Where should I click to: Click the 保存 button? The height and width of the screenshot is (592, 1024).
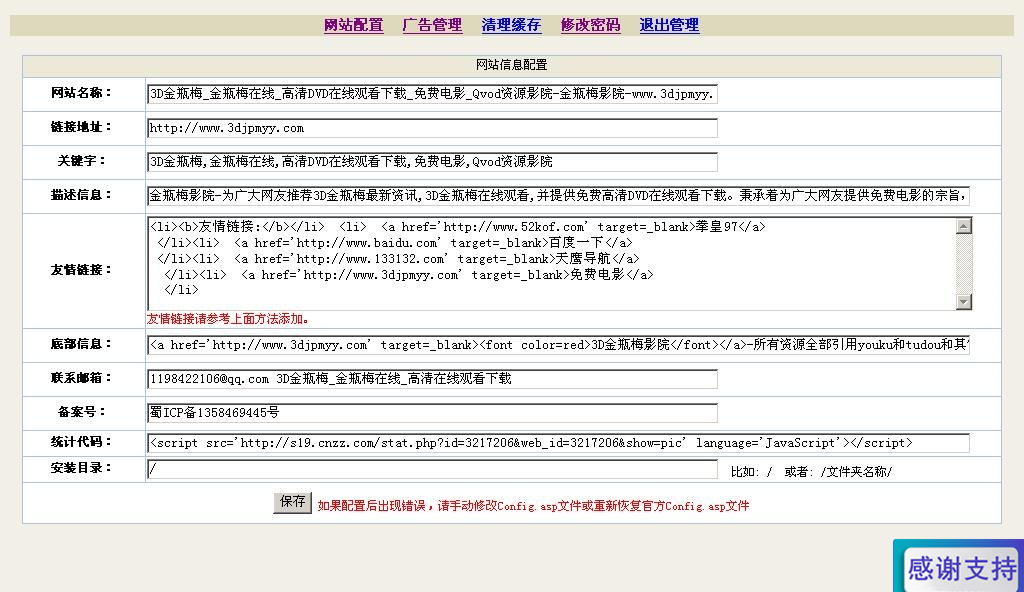click(293, 502)
